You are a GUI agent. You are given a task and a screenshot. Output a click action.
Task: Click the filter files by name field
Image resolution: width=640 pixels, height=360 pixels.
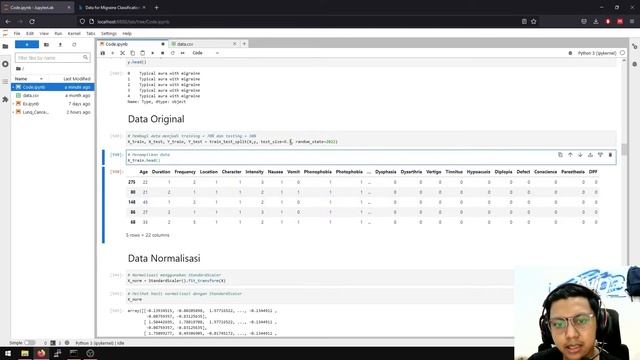(52, 58)
